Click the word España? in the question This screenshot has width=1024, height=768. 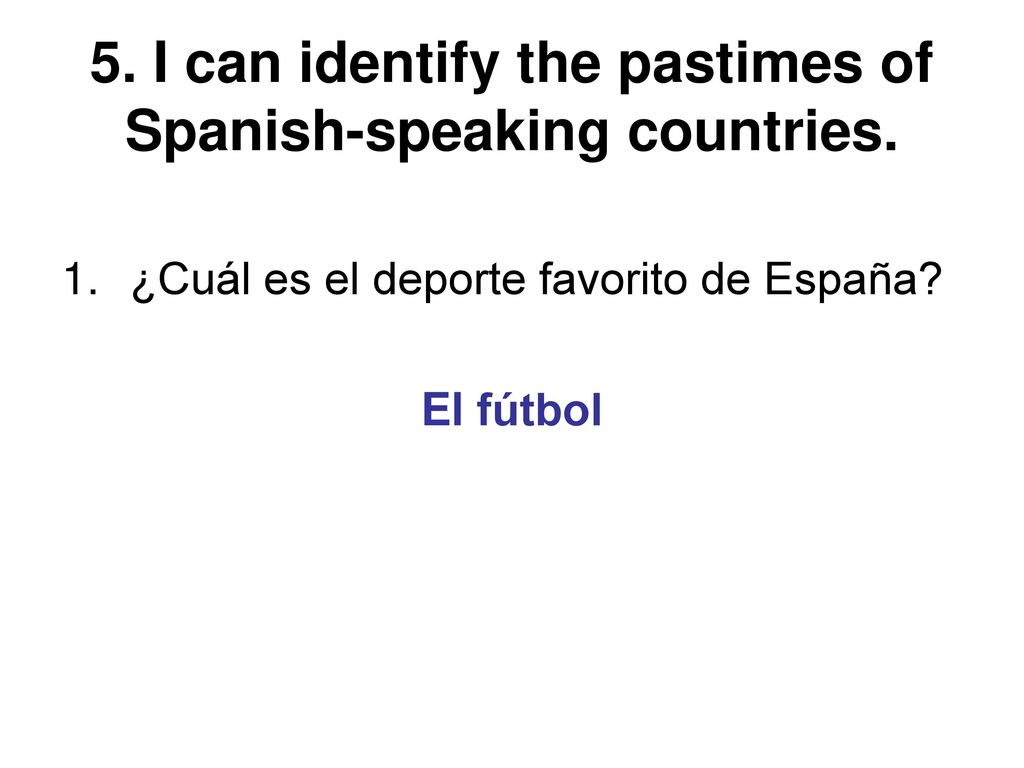click(x=853, y=280)
